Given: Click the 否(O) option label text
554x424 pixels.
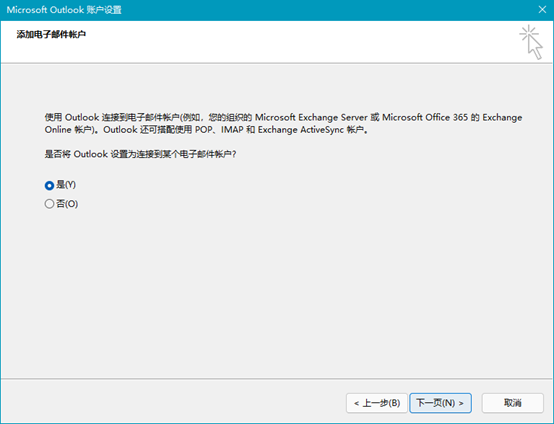Looking at the screenshot, I should point(67,204).
